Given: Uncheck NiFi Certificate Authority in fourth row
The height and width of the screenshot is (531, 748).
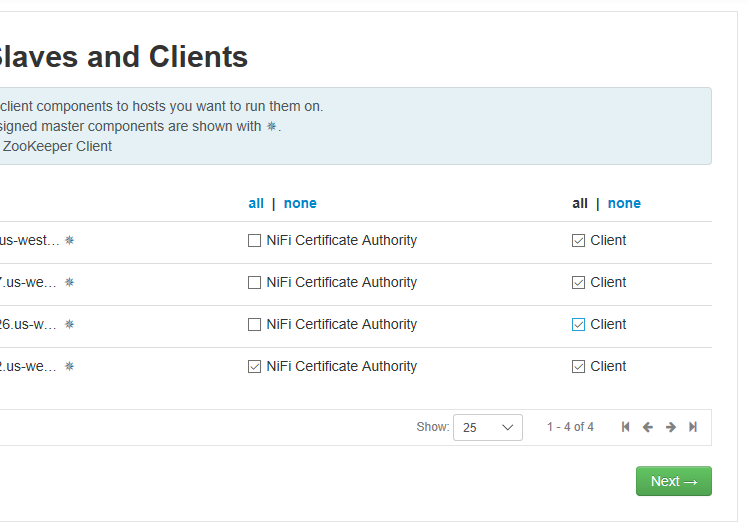Looking at the screenshot, I should point(255,367).
